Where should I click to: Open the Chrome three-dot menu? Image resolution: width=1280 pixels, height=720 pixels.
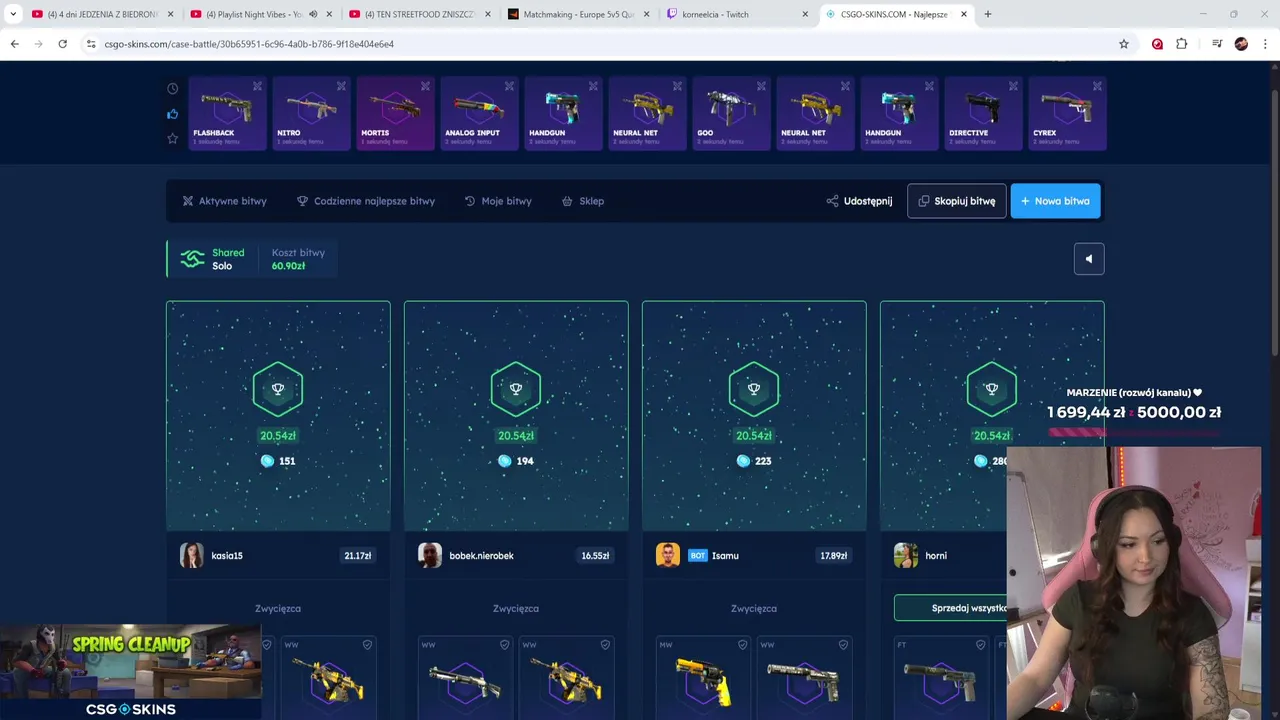(x=1265, y=44)
